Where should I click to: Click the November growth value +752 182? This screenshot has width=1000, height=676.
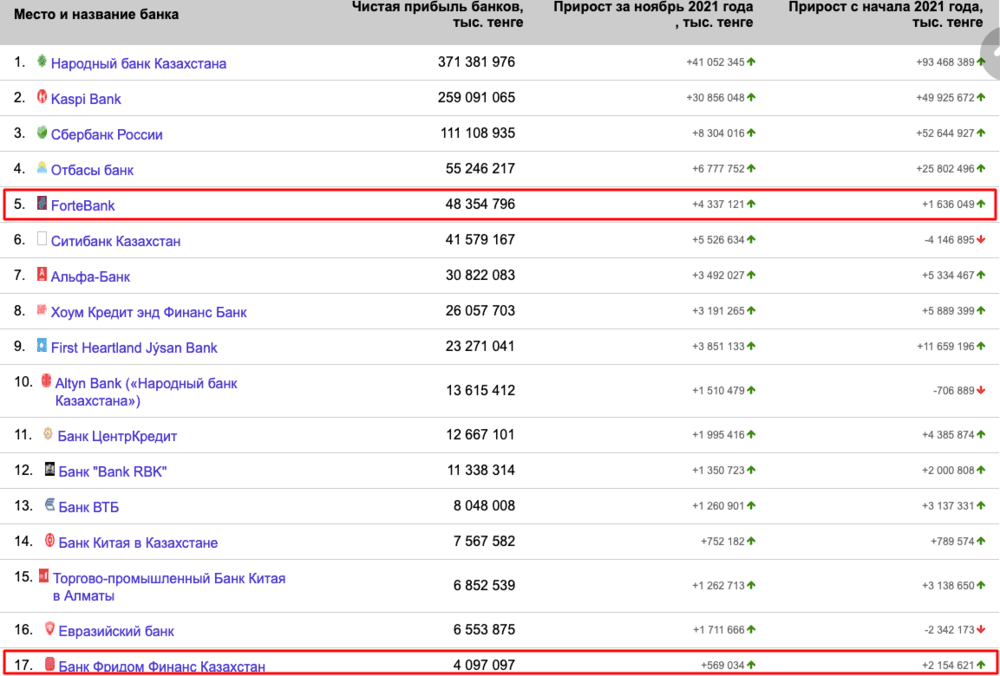(x=723, y=541)
